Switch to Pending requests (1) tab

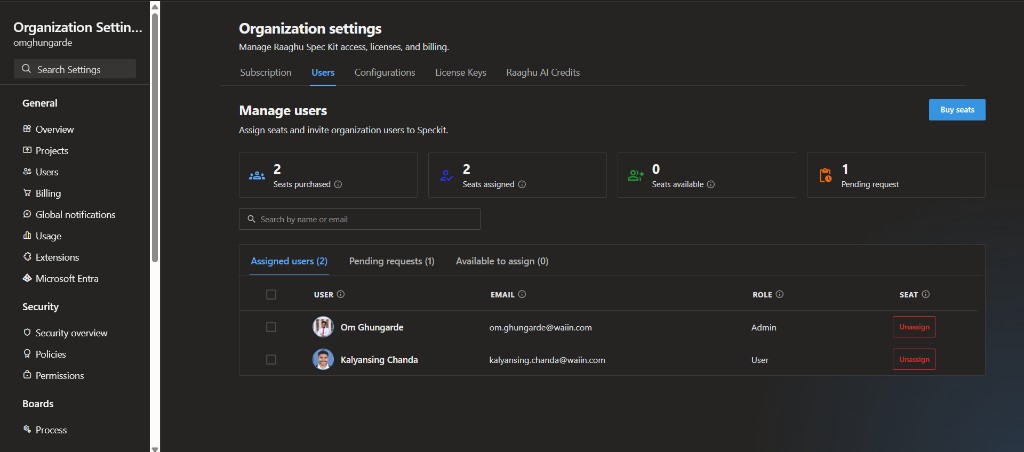point(392,261)
